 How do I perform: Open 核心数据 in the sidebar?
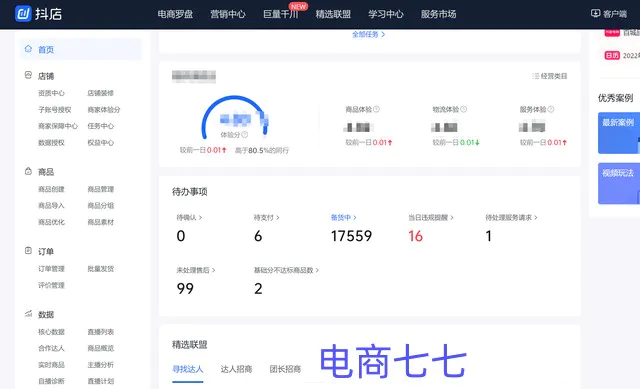click(x=51, y=332)
